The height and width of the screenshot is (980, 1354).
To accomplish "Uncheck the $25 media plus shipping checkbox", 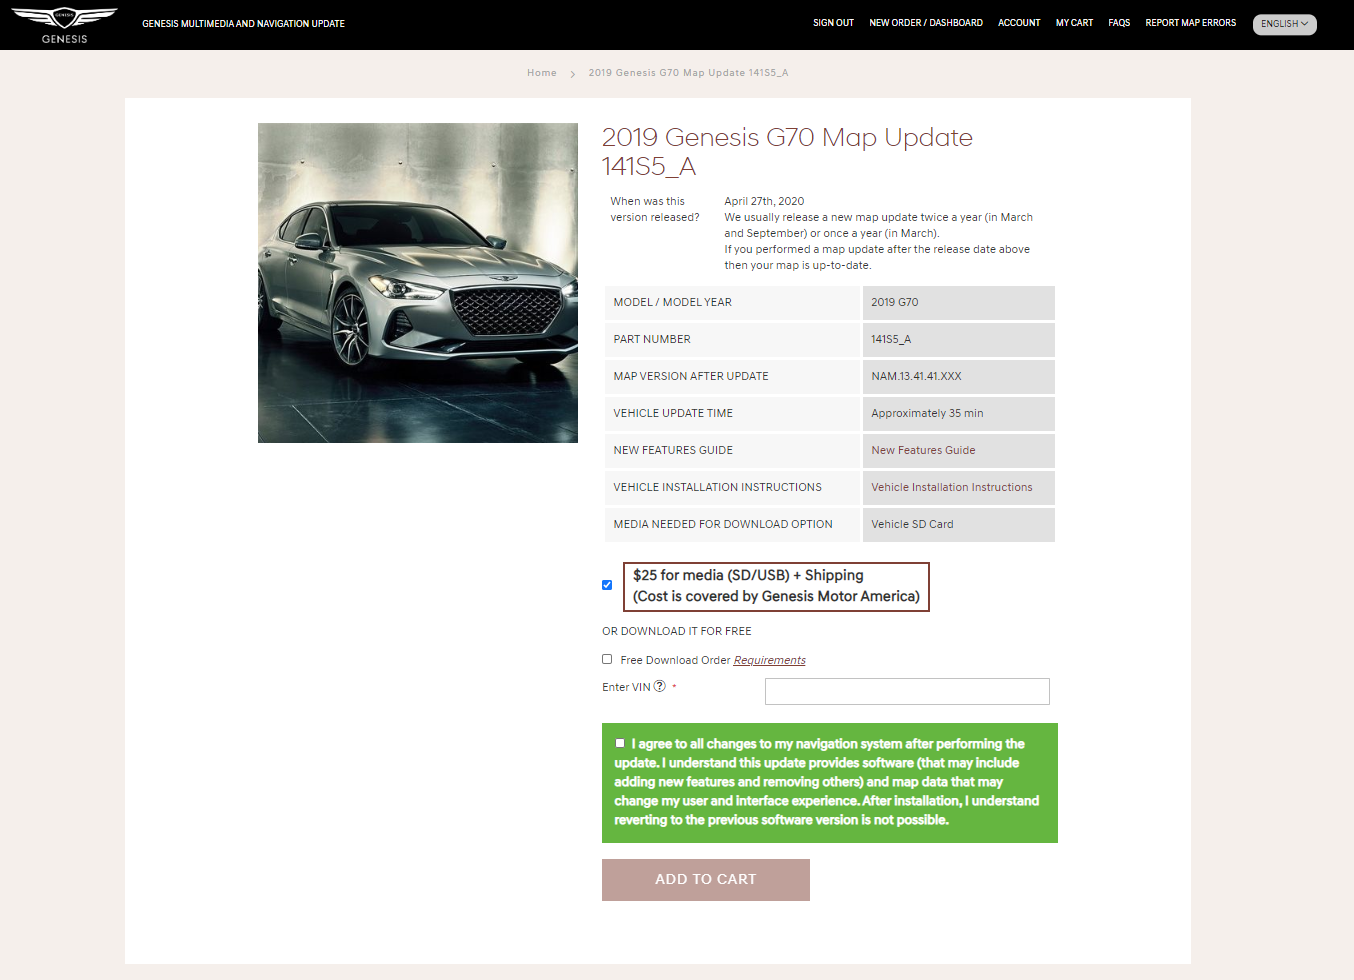I will tap(607, 585).
